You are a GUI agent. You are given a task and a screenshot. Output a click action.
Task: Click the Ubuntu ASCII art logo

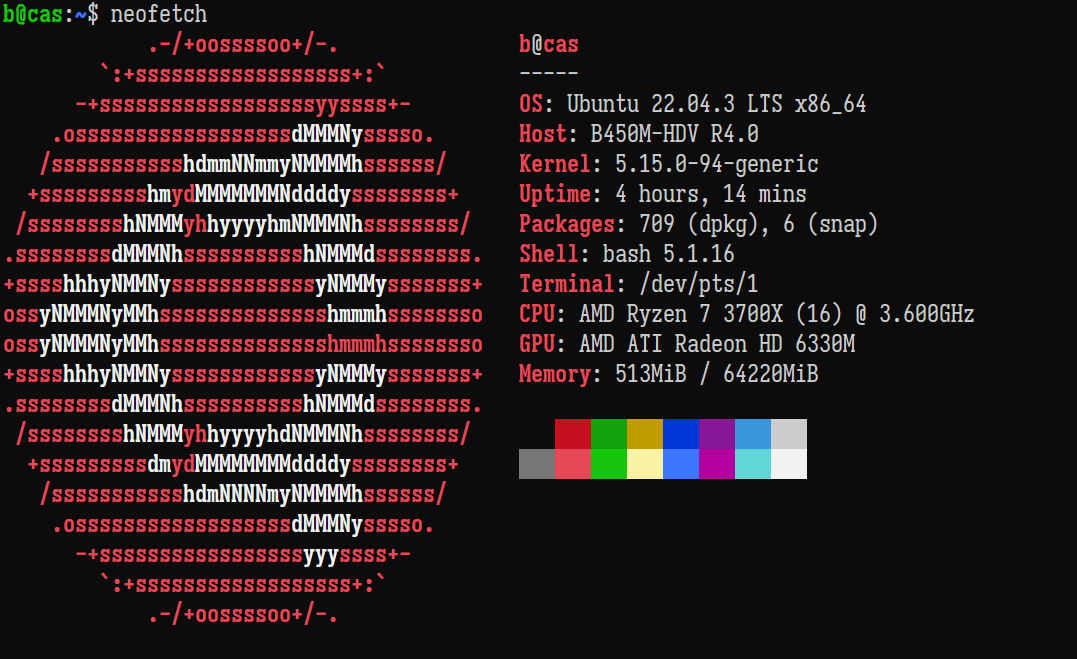pyautogui.click(x=243, y=330)
